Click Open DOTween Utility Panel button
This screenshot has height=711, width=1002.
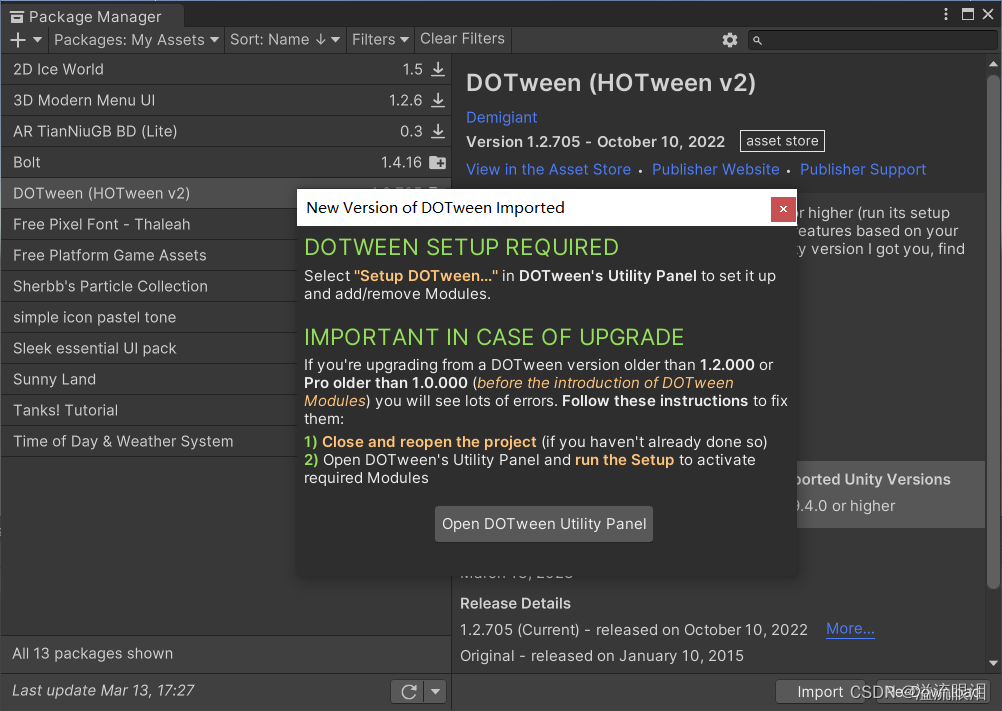pyautogui.click(x=544, y=524)
